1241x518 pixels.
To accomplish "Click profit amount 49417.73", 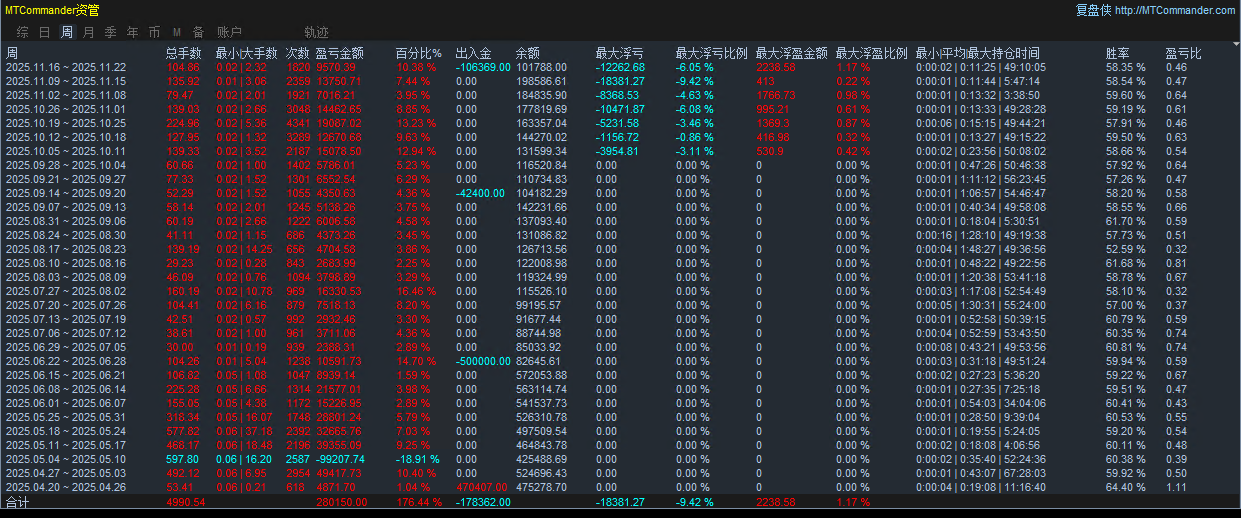I will click(x=340, y=473).
